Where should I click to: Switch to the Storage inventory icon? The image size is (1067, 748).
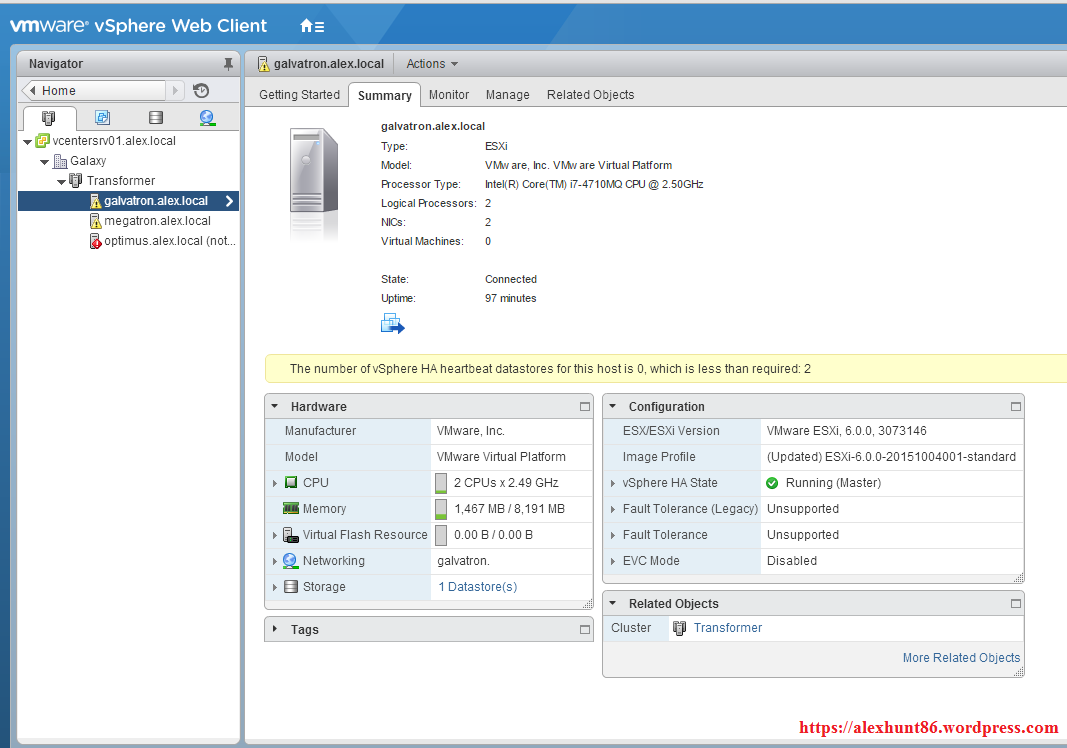tap(154, 117)
